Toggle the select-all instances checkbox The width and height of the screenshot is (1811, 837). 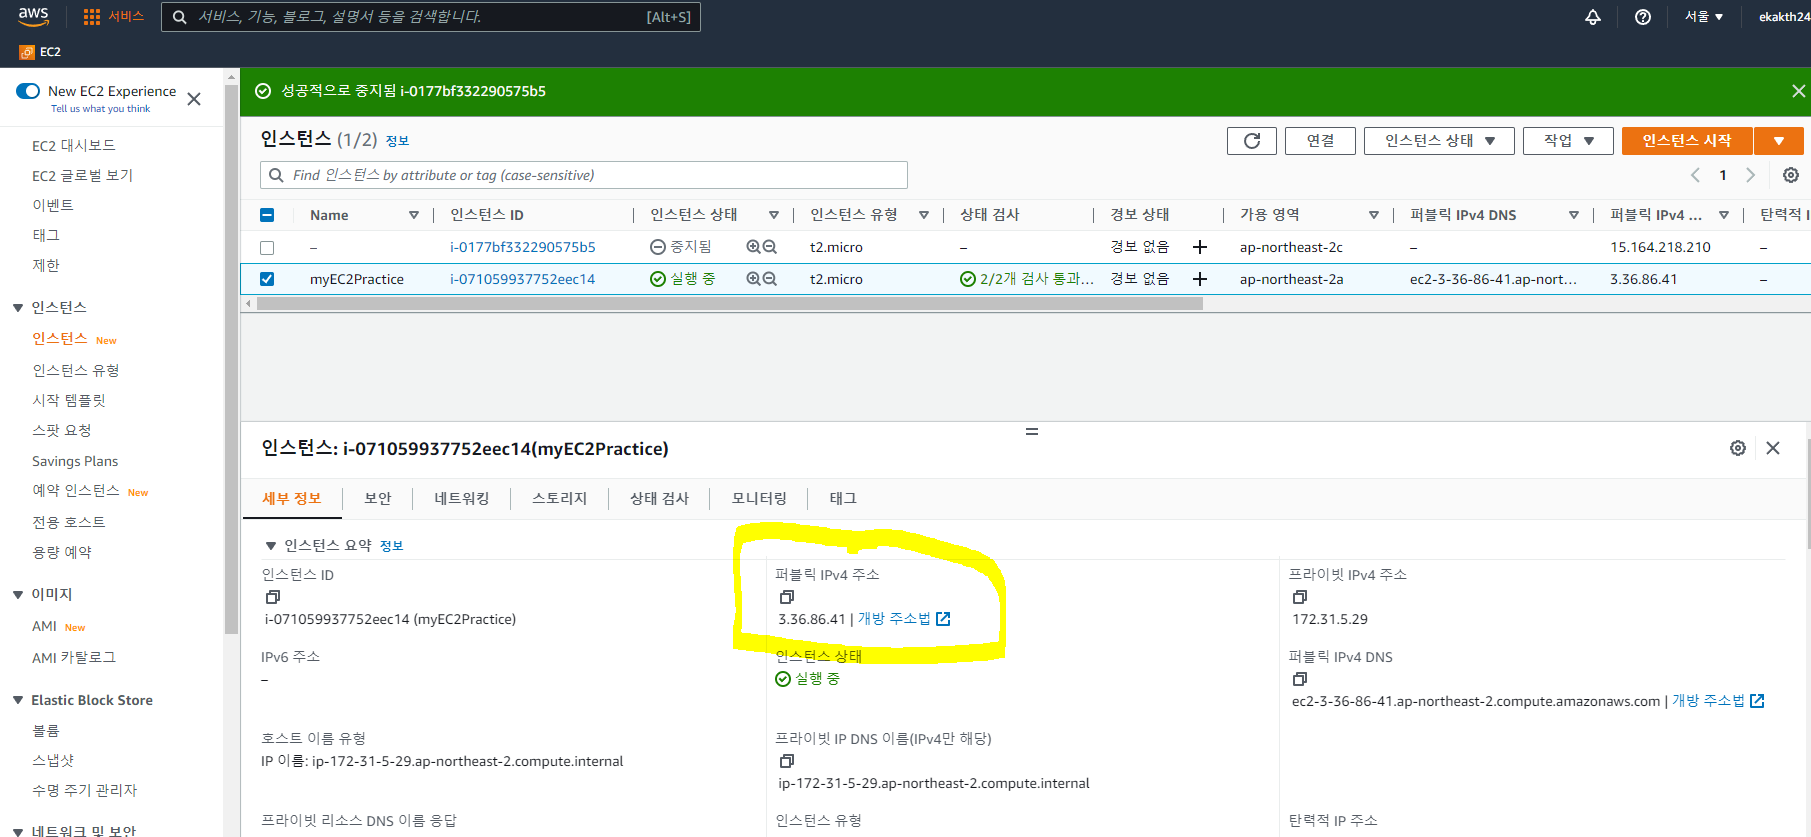pos(267,215)
